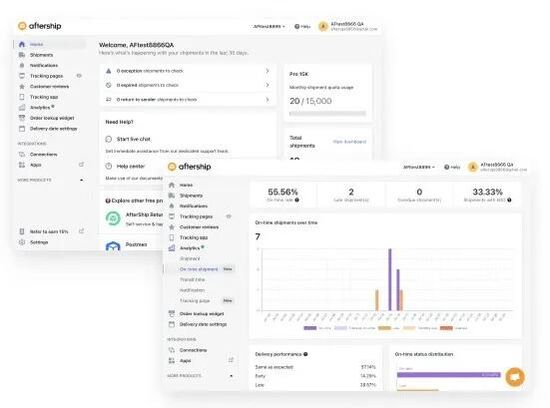Image resolution: width=550 pixels, height=408 pixels.
Task: Open account profile menu in back window
Action: coord(348,26)
